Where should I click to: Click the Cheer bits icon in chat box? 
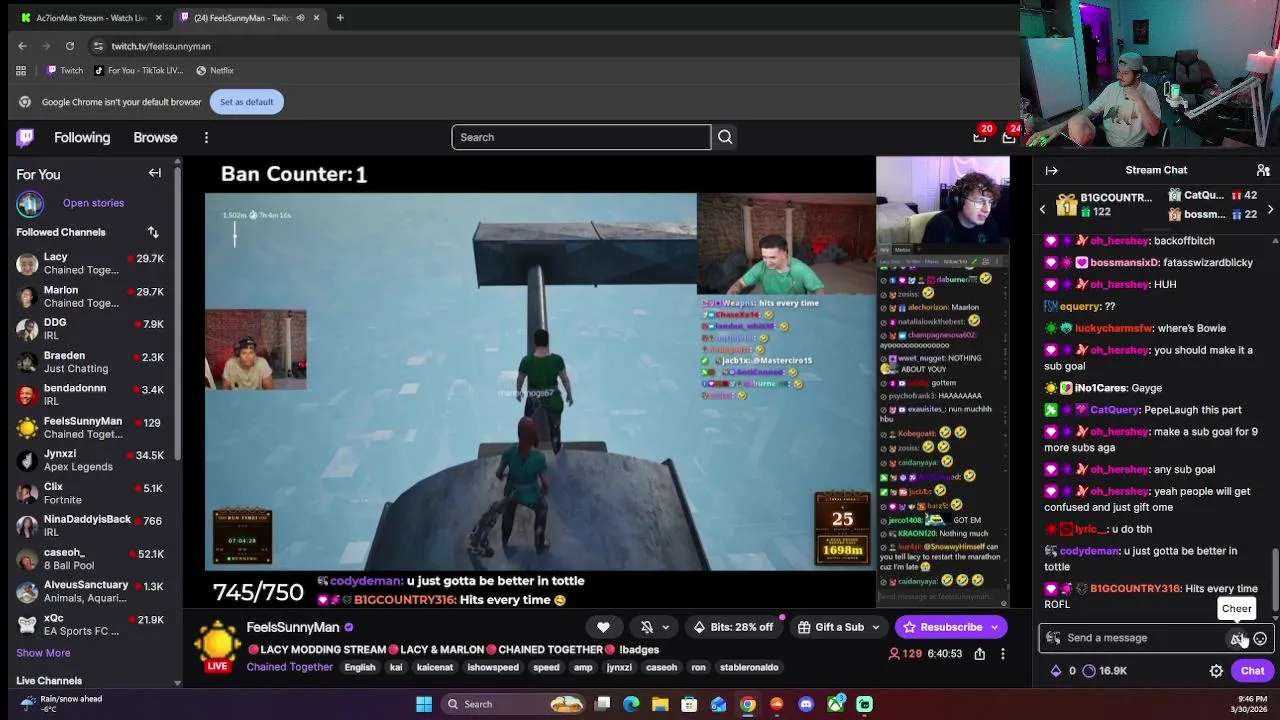[x=1238, y=638]
